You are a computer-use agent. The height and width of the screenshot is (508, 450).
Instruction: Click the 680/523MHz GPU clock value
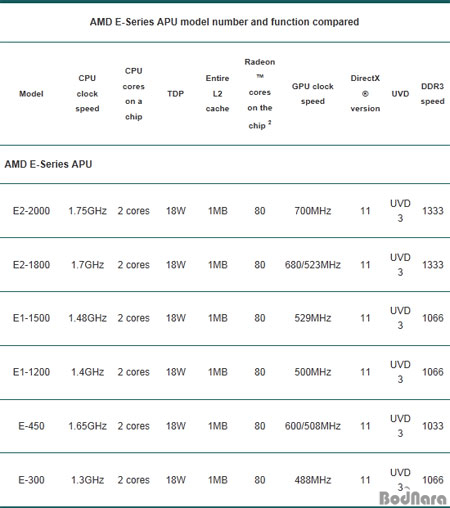click(x=313, y=265)
